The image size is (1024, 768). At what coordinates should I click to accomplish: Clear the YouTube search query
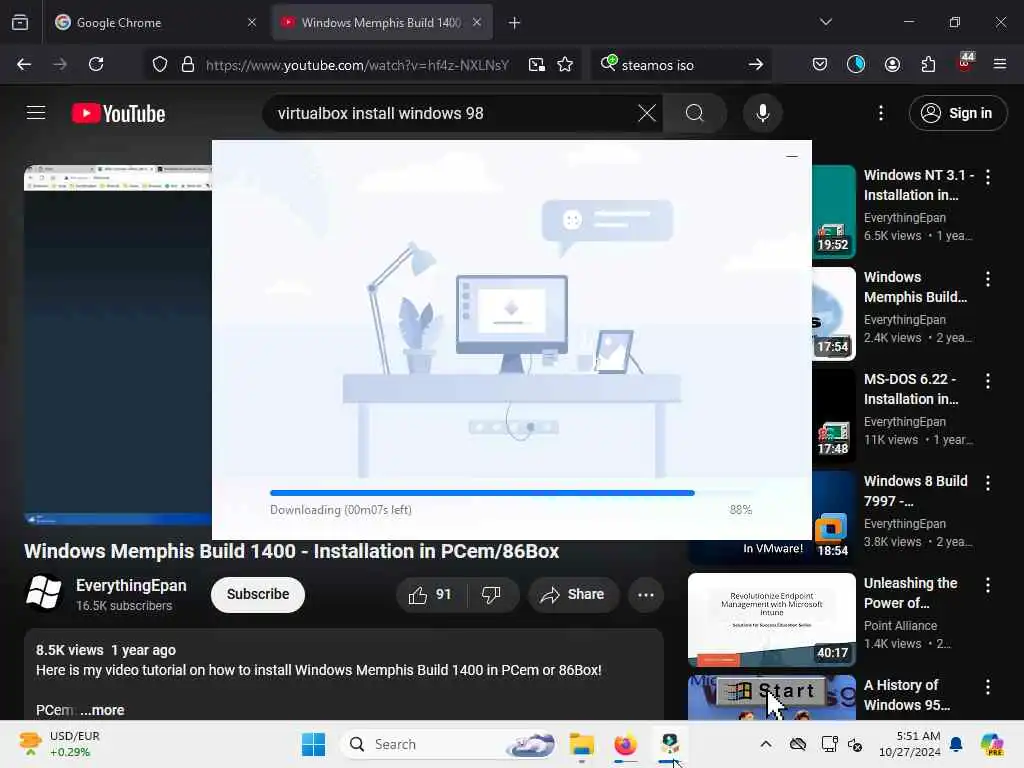pyautogui.click(x=647, y=114)
